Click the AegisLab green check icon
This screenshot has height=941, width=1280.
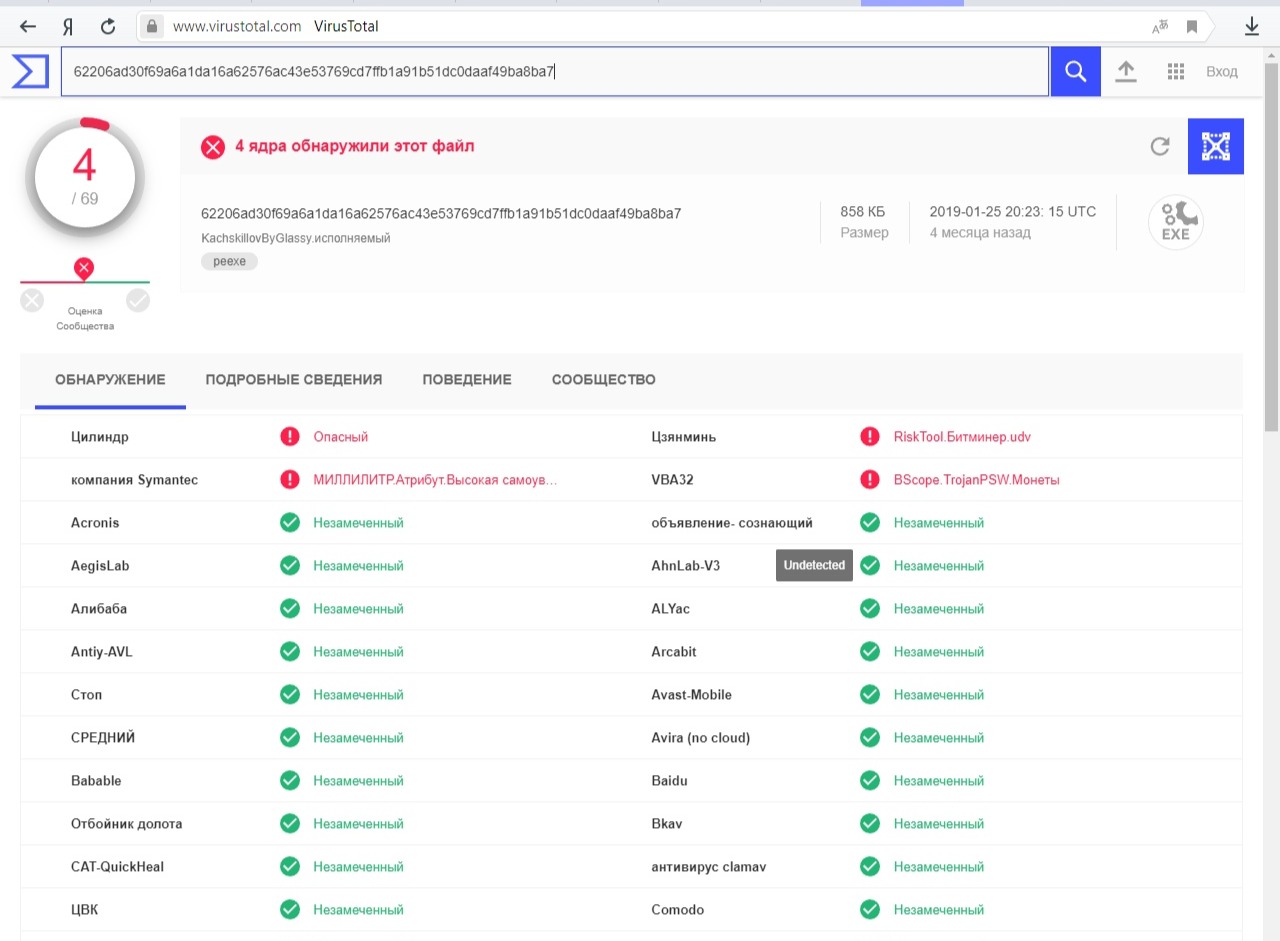click(290, 566)
